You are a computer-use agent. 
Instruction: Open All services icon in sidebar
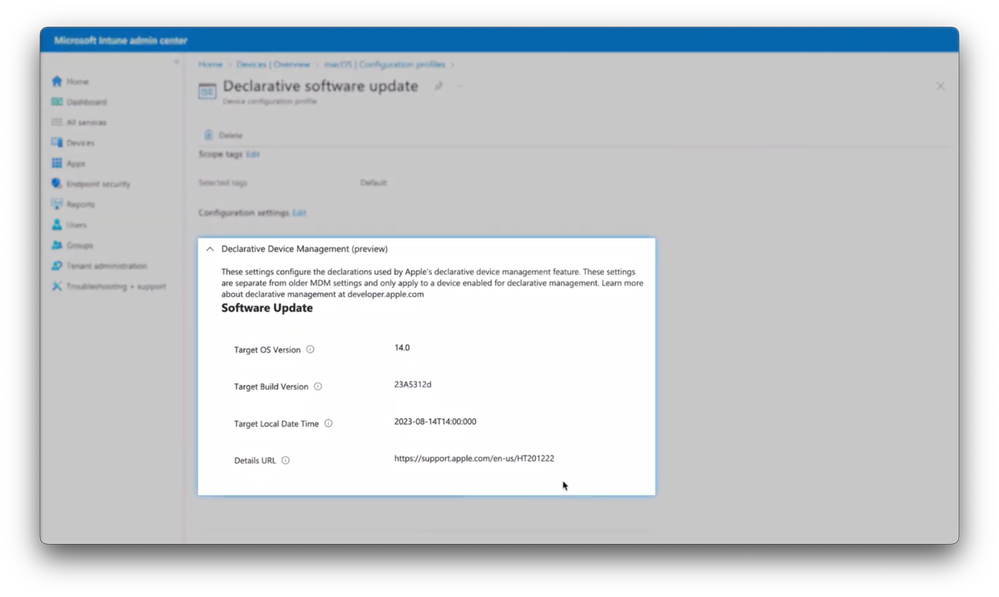click(57, 122)
